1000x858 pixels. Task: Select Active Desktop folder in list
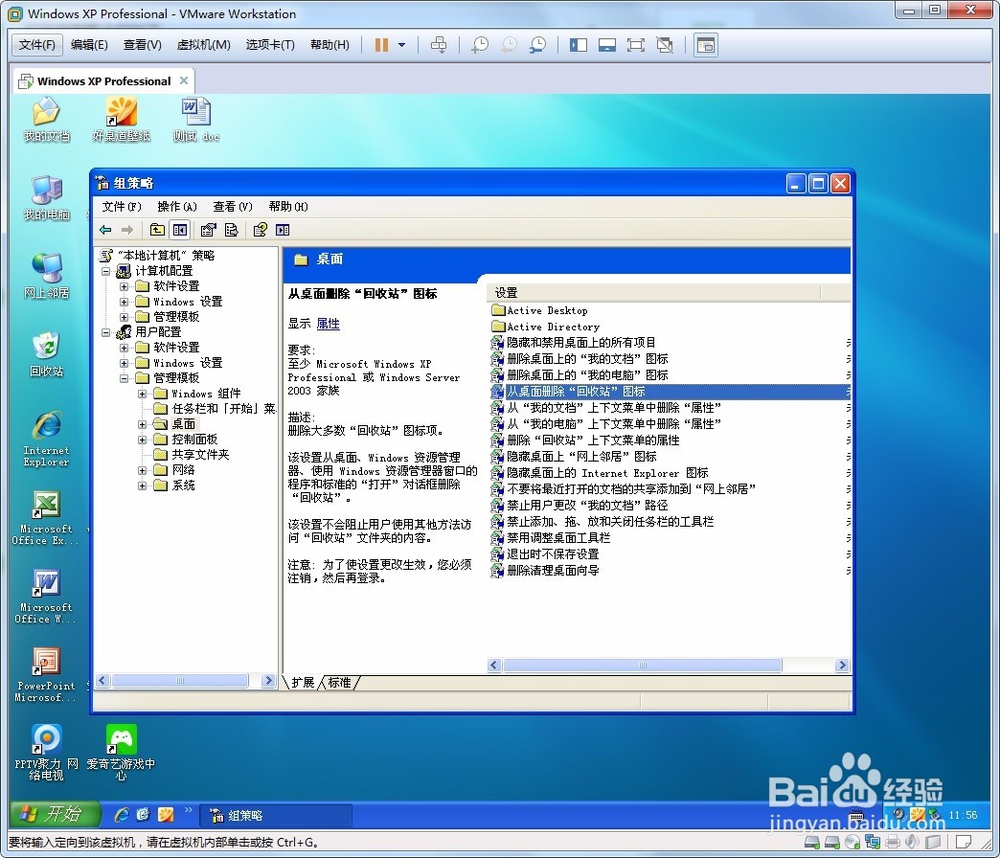(540, 310)
